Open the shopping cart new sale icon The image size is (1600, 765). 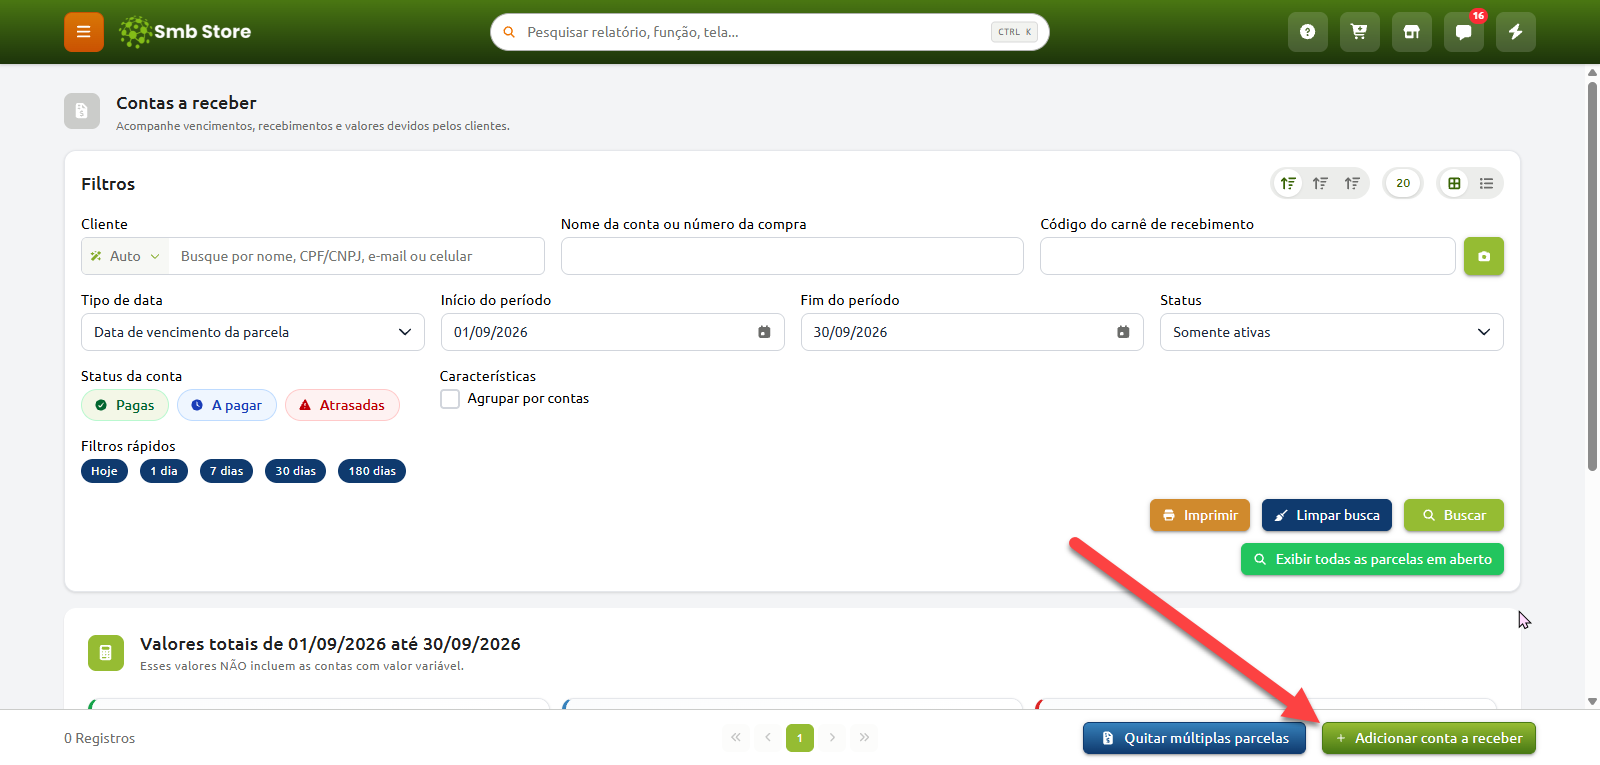click(x=1360, y=32)
